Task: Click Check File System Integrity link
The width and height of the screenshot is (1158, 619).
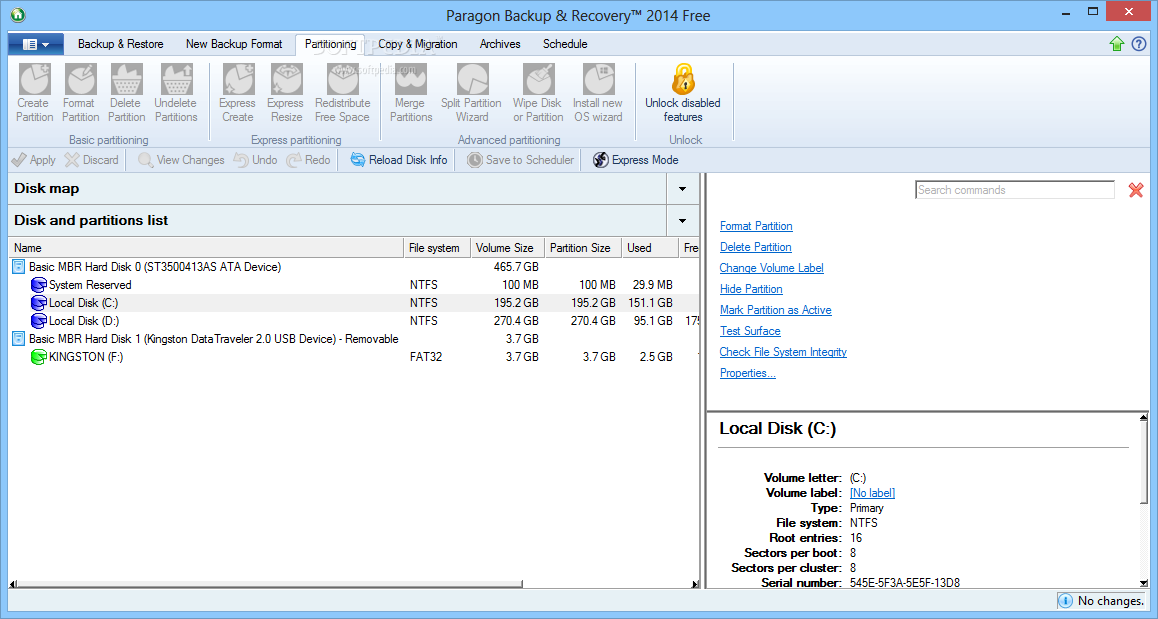Action: 784,352
